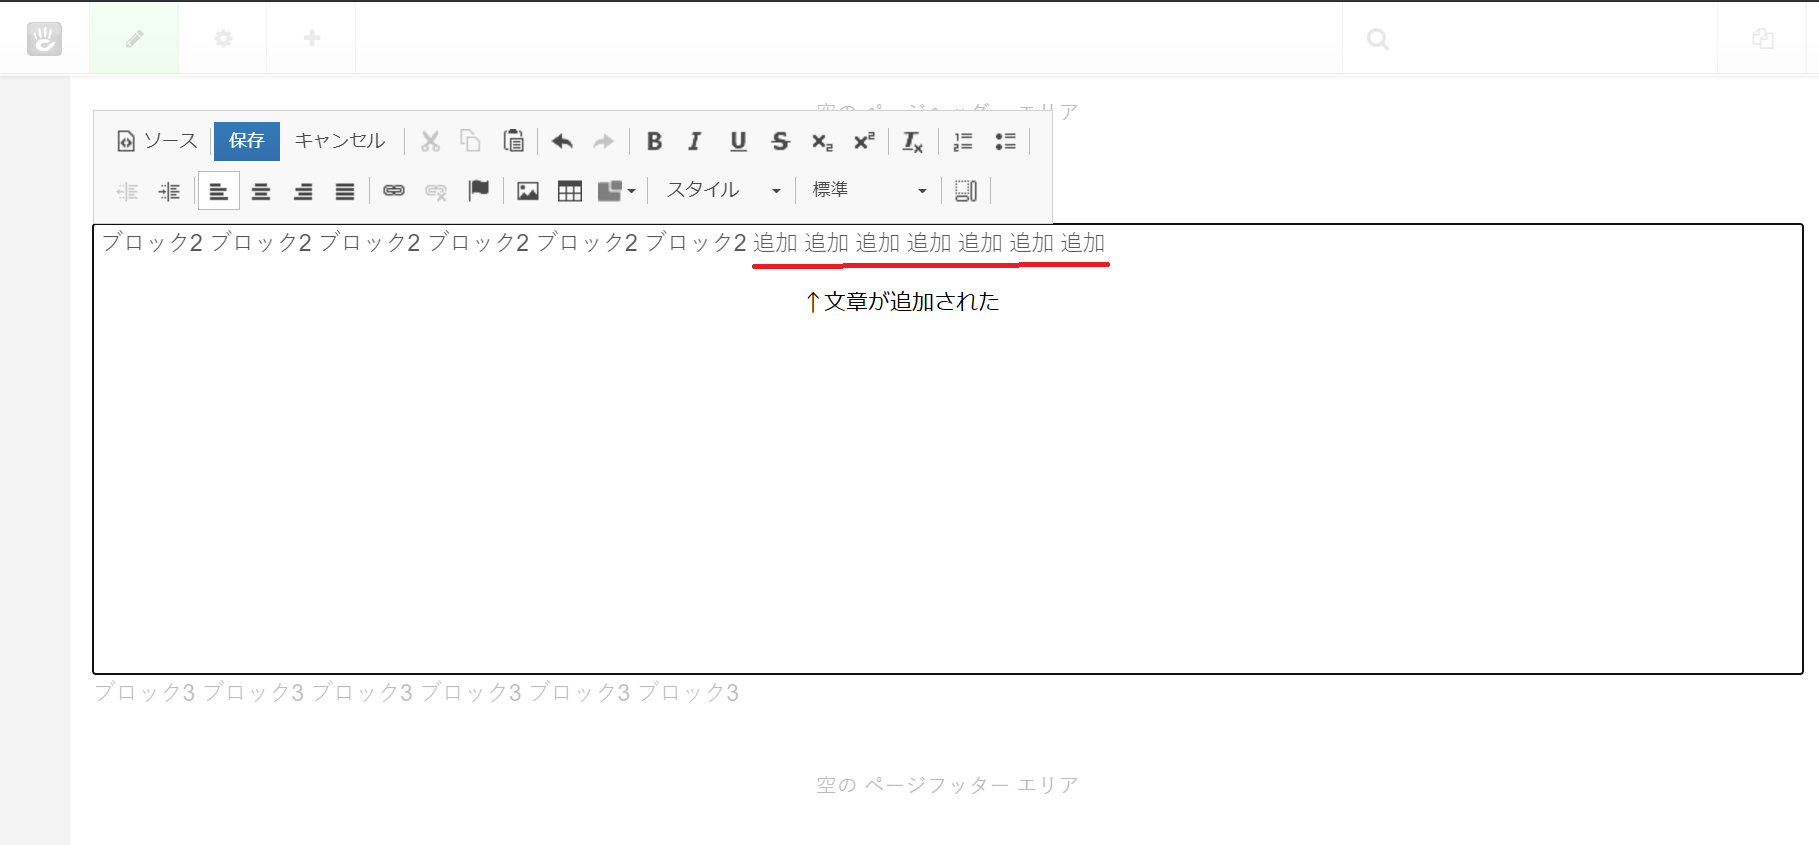The width and height of the screenshot is (1819, 845).
Task: Cut selected text with scissors icon
Action: 430,141
